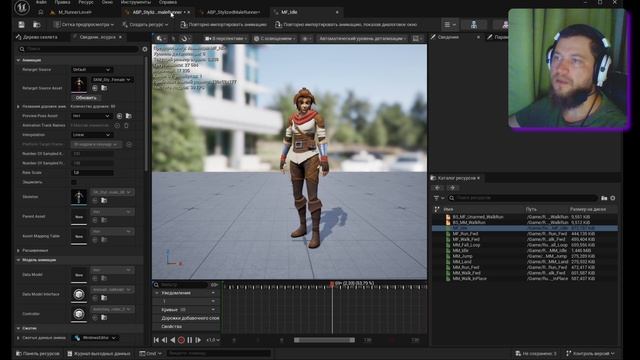The width and height of the screenshot is (640, 360).
Task: Open the Preview Pose Asset dropdown
Action: 91,116
